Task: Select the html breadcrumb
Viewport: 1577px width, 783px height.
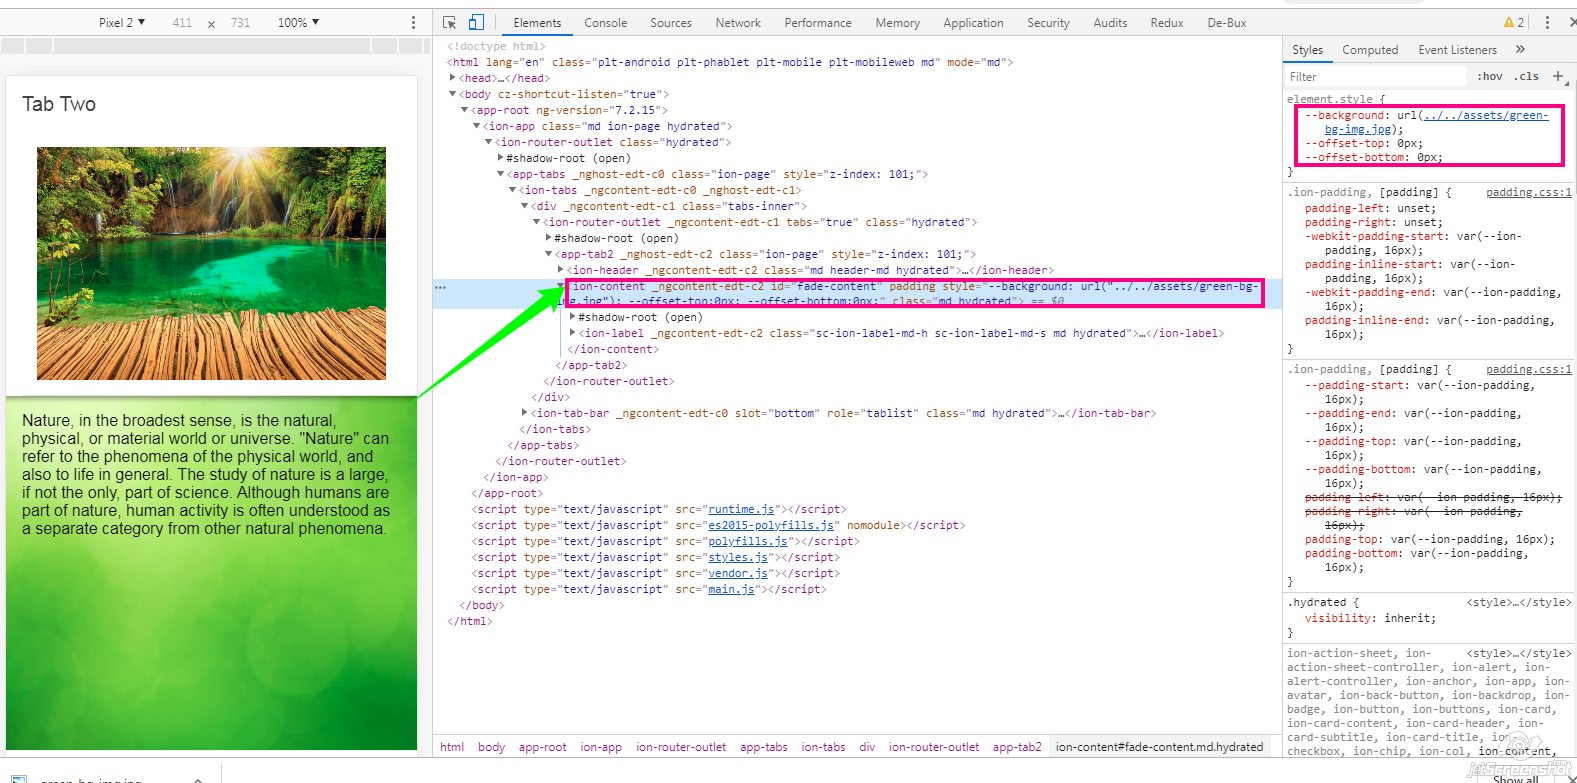Action: click(x=452, y=746)
